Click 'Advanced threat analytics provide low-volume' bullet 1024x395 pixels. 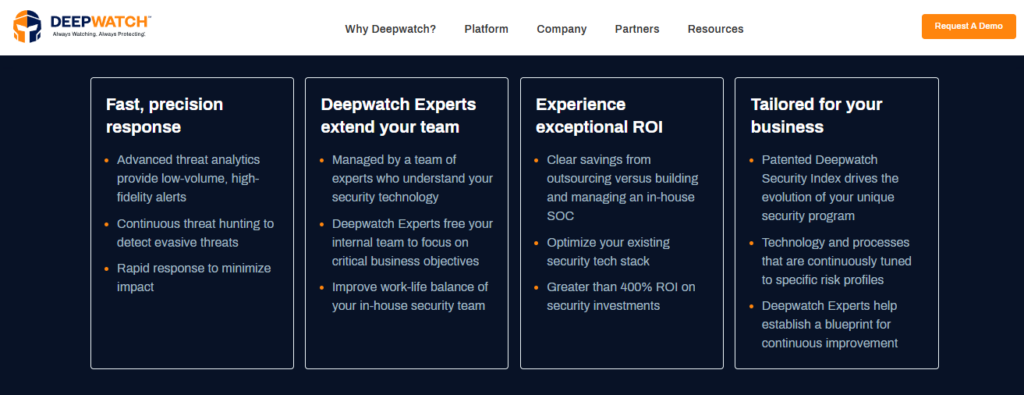[x=189, y=178]
